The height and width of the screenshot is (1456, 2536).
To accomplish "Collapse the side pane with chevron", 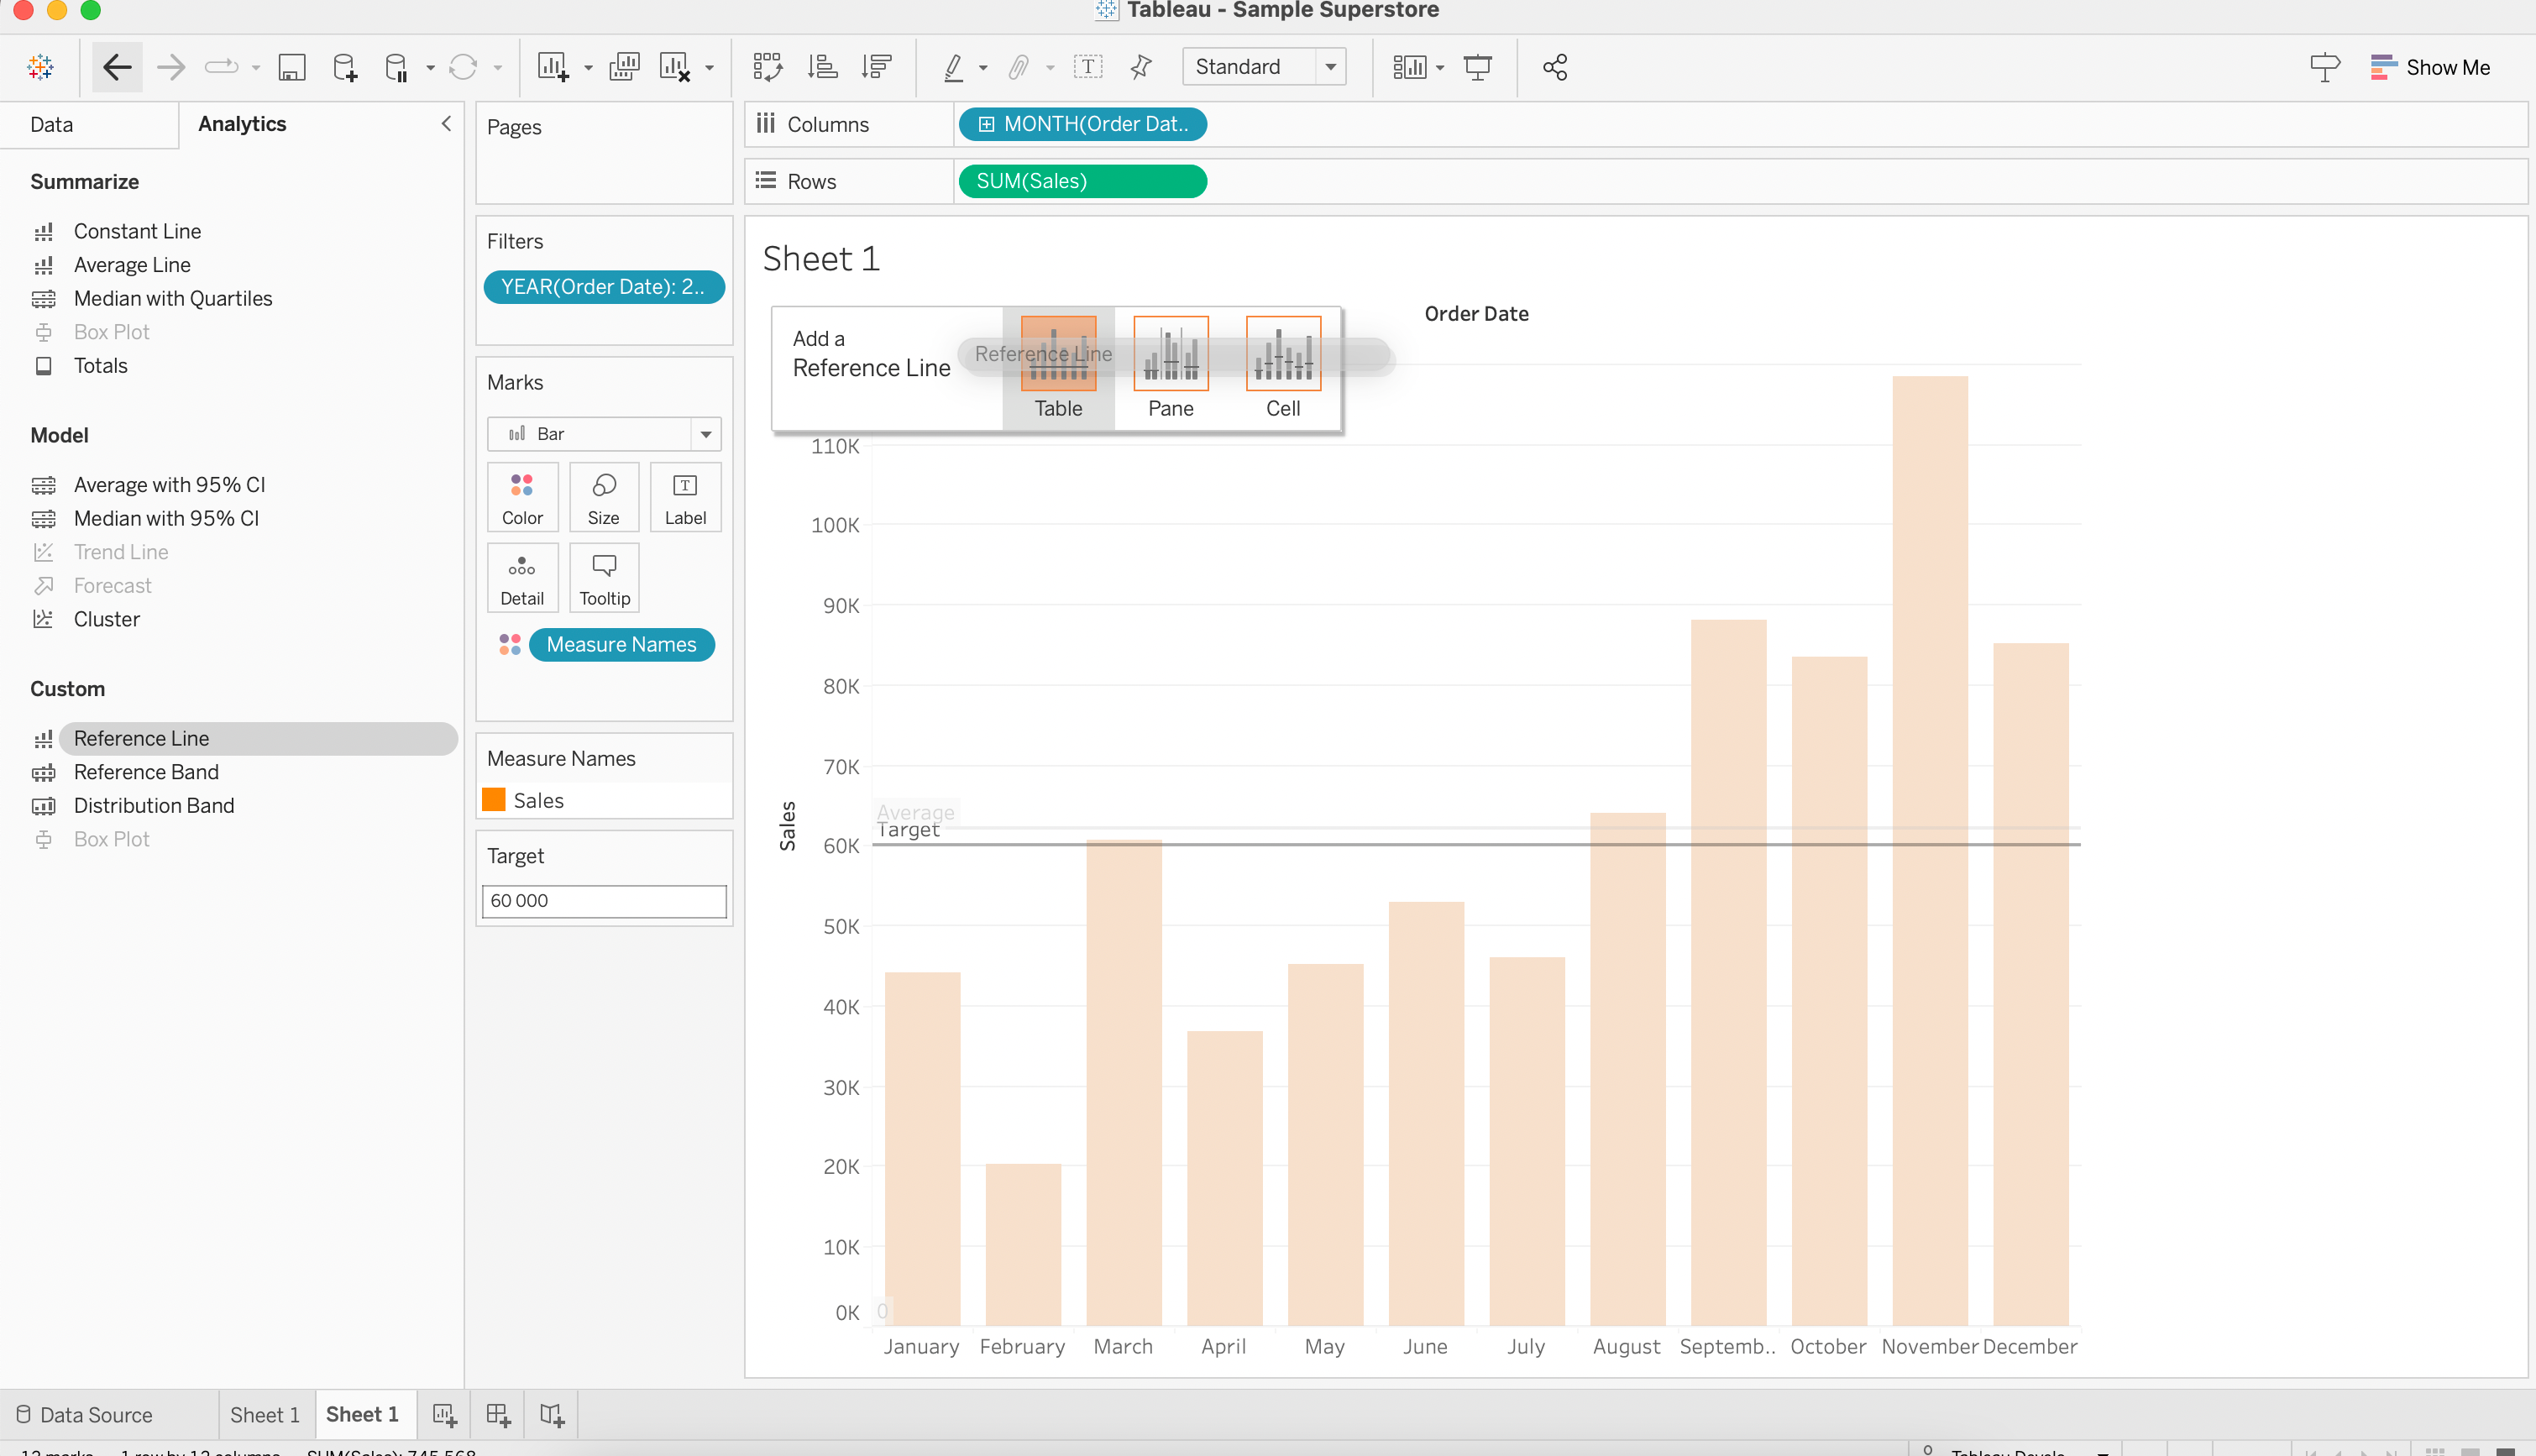I will pos(446,123).
